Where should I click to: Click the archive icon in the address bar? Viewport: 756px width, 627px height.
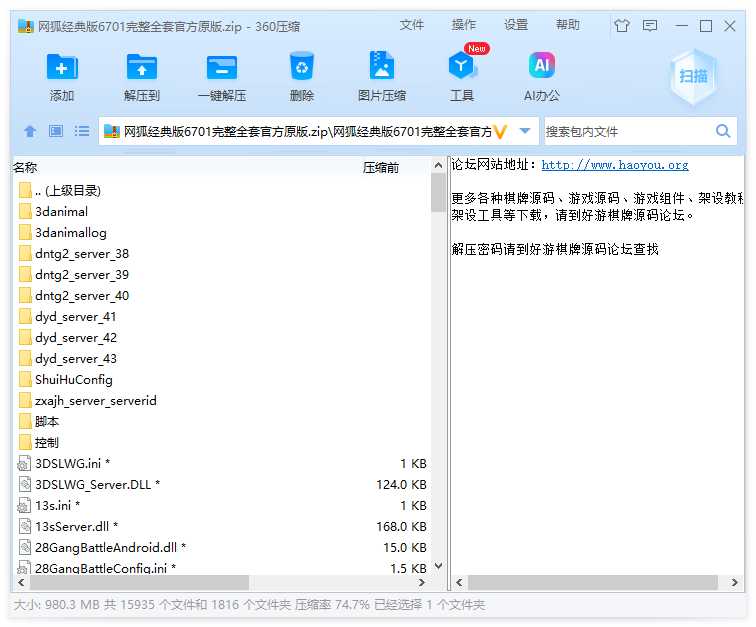pyautogui.click(x=112, y=131)
